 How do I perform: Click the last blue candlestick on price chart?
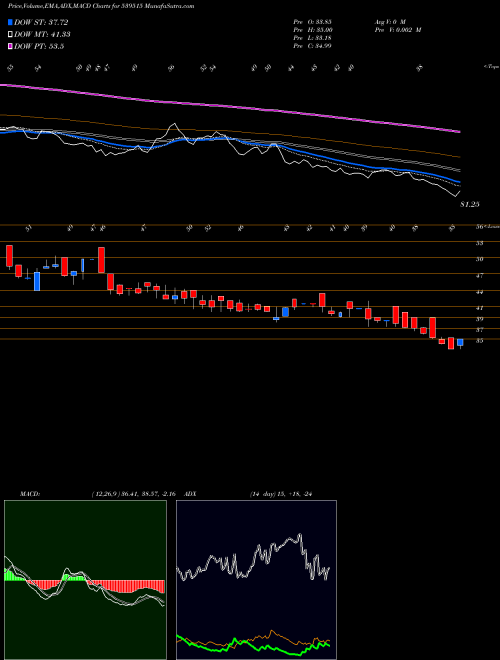tap(460, 343)
